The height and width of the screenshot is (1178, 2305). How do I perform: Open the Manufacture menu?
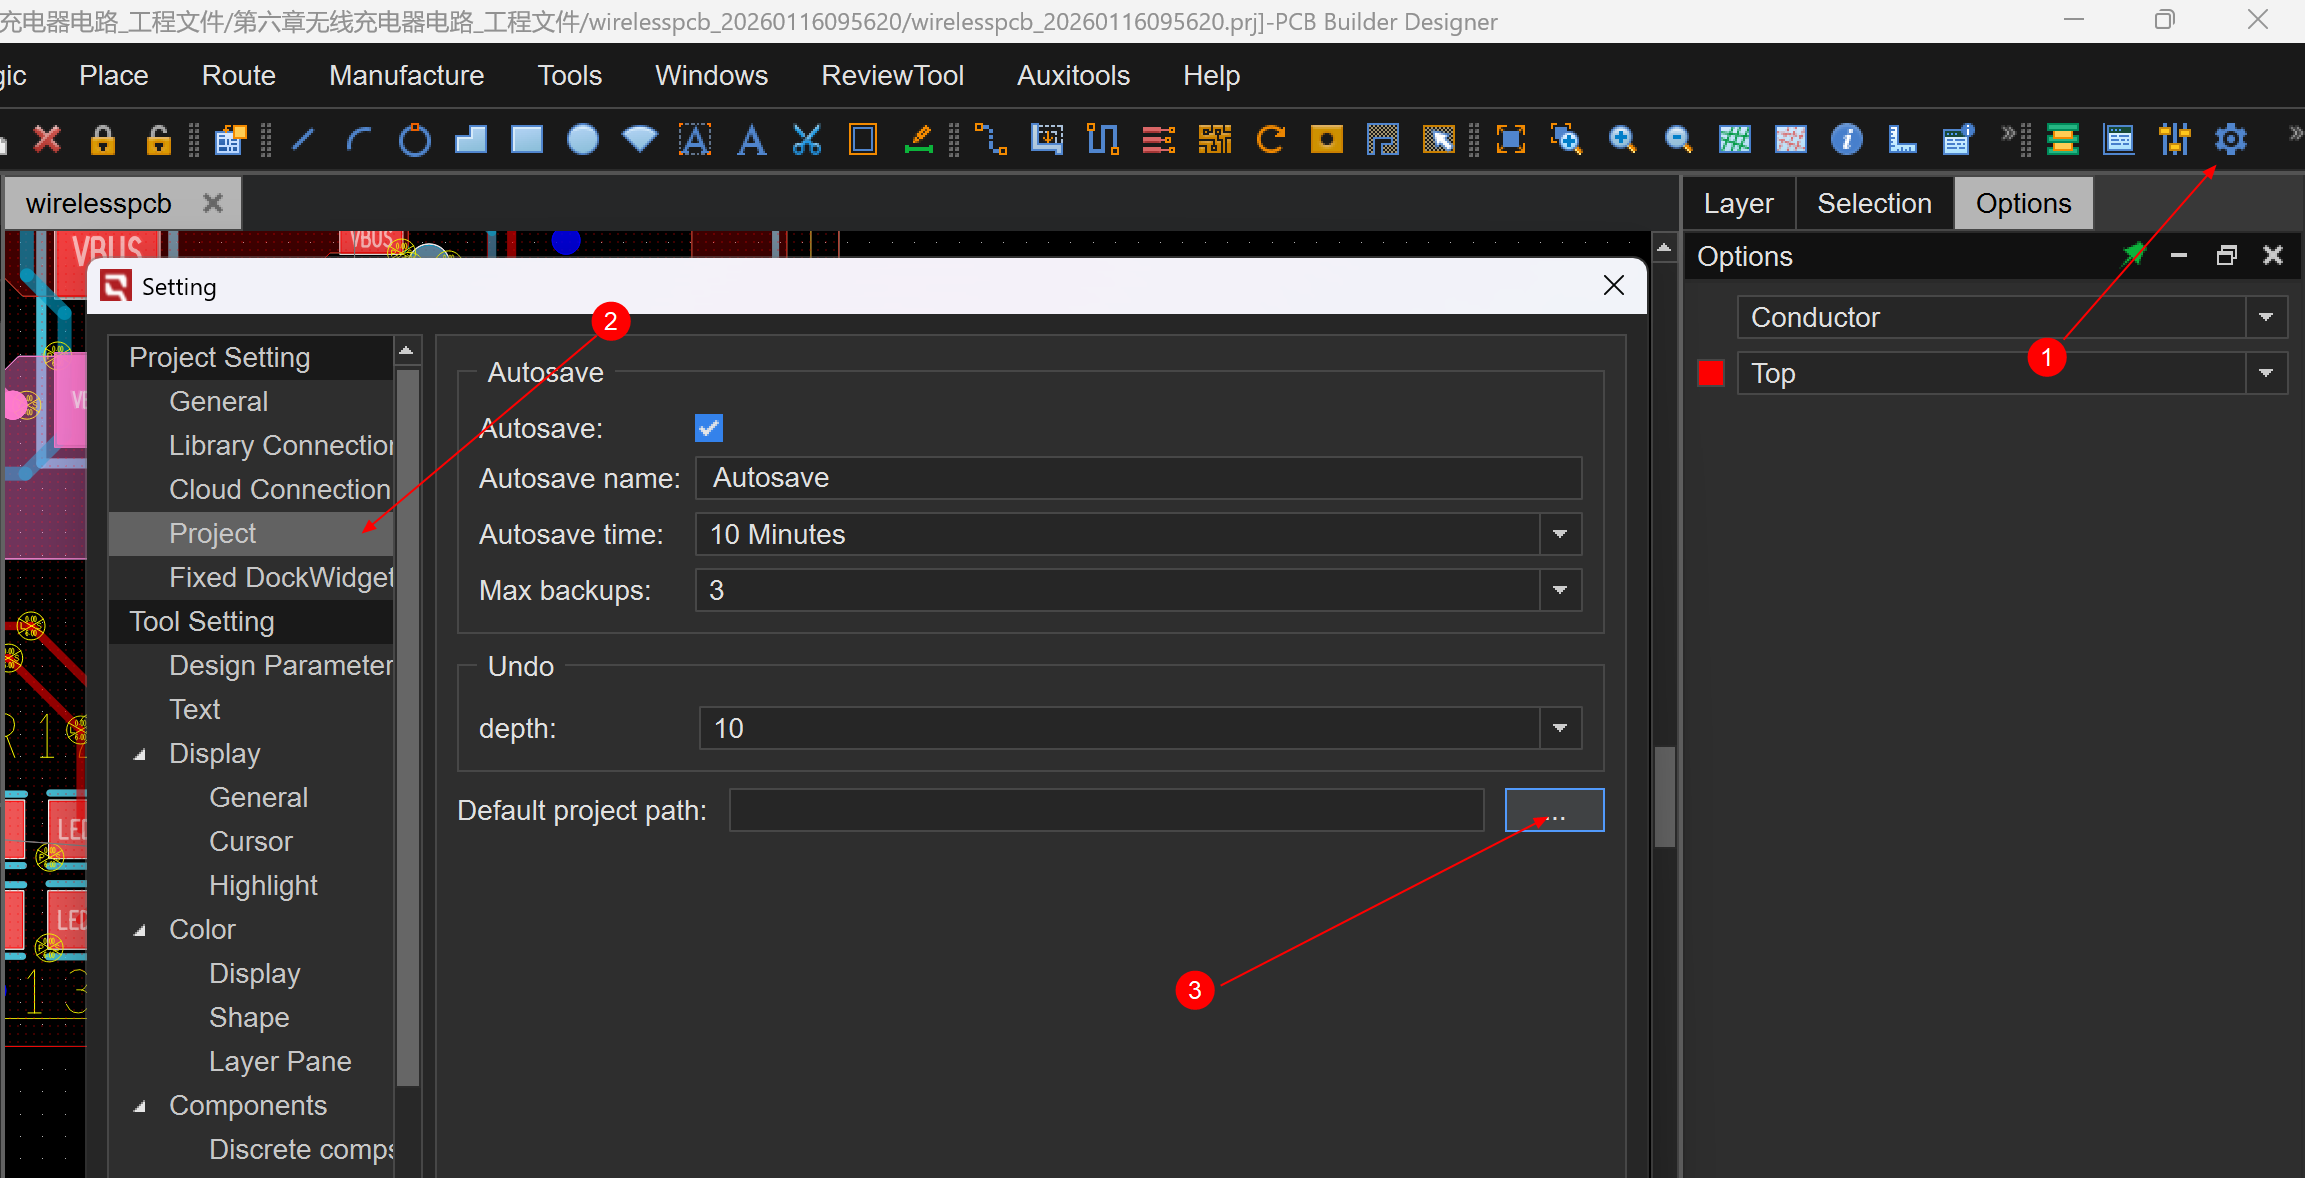point(406,75)
